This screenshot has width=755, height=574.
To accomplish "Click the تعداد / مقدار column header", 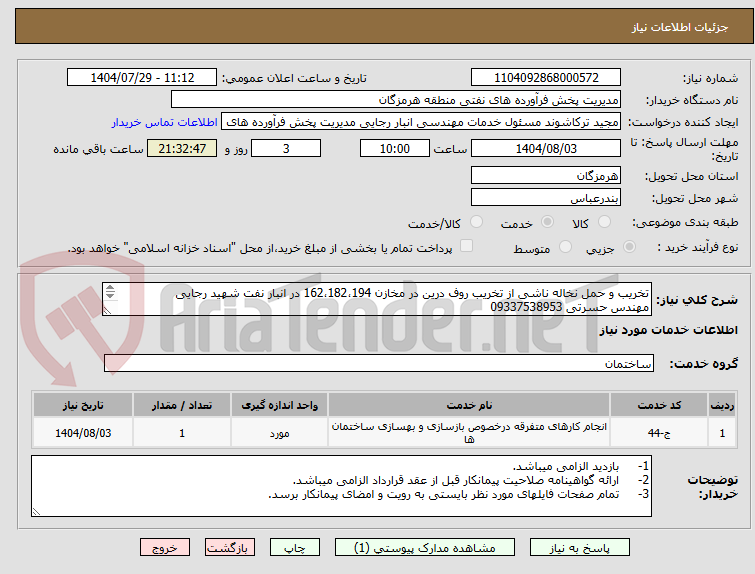I will click(x=182, y=405).
